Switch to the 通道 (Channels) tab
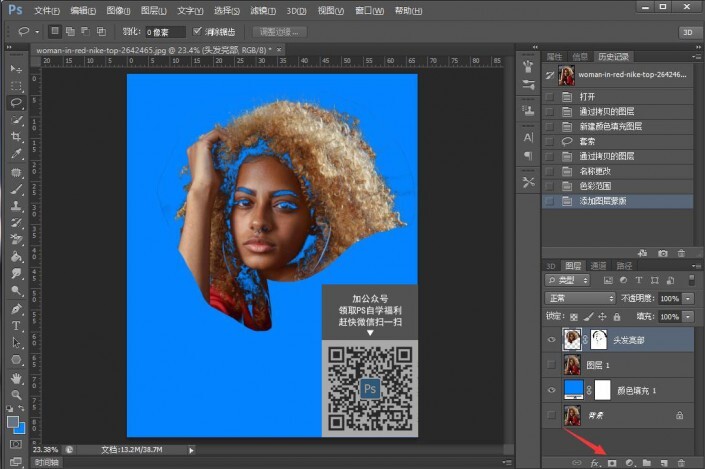 598,266
